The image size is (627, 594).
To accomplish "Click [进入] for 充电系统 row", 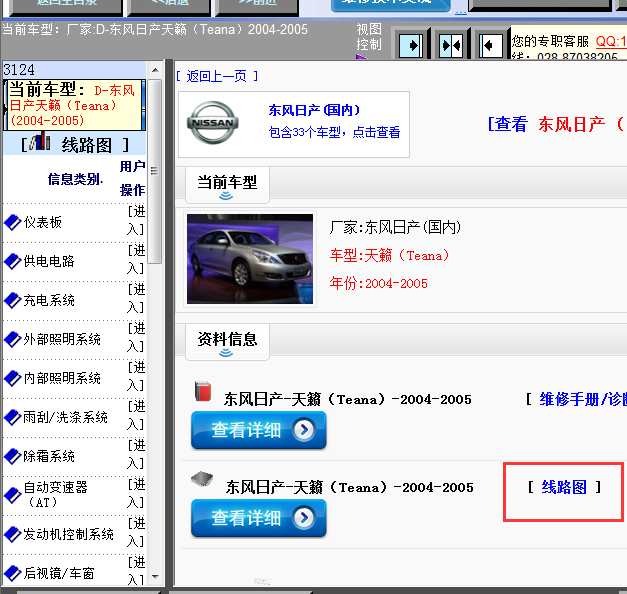I will click(136, 298).
